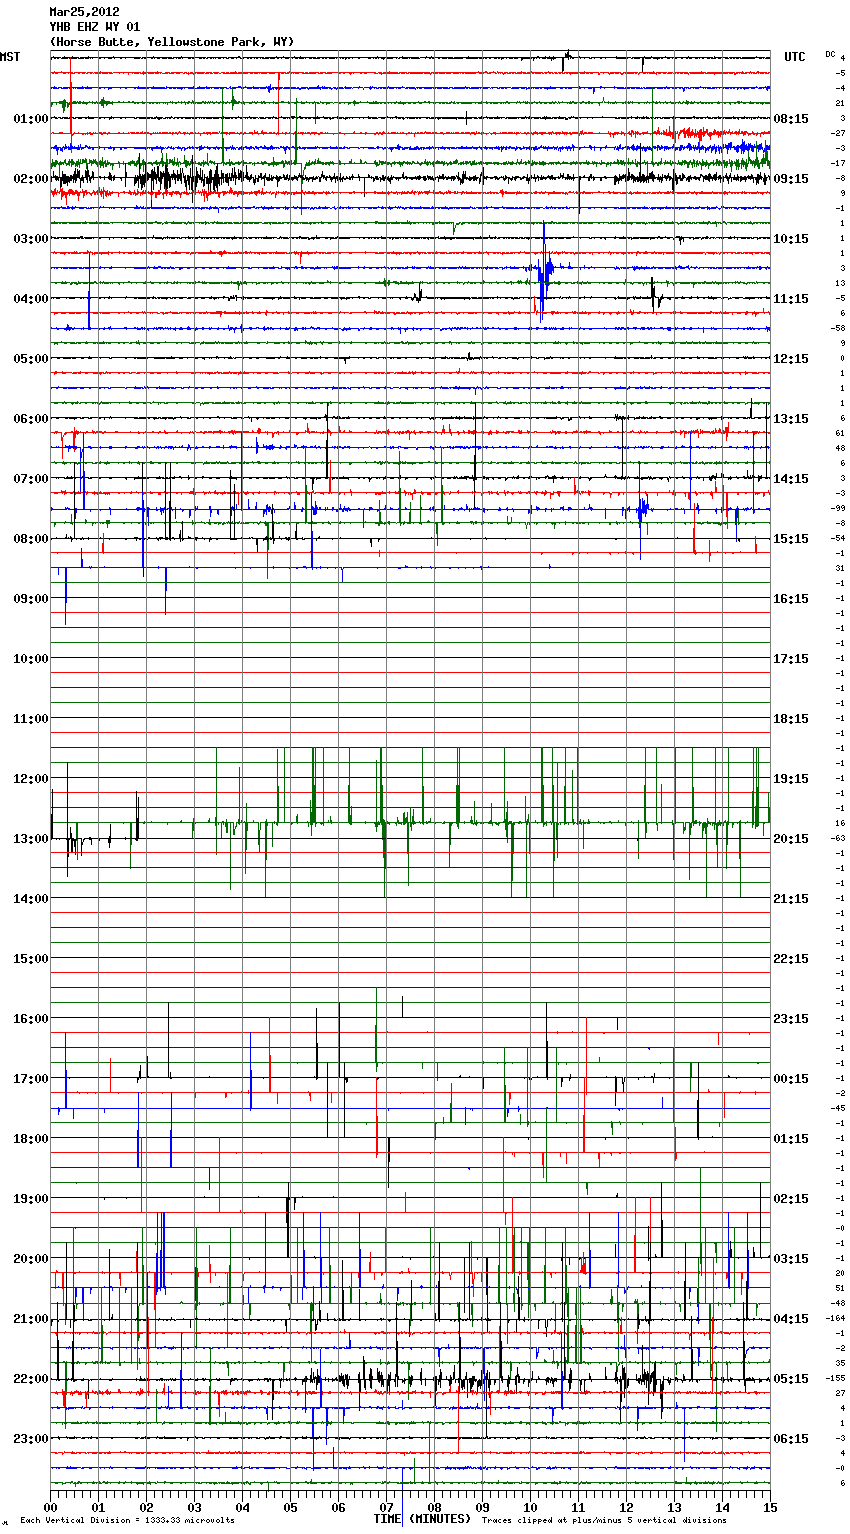Click the 10 minute tick label
This screenshot has width=850, height=1534.
[530, 1506]
